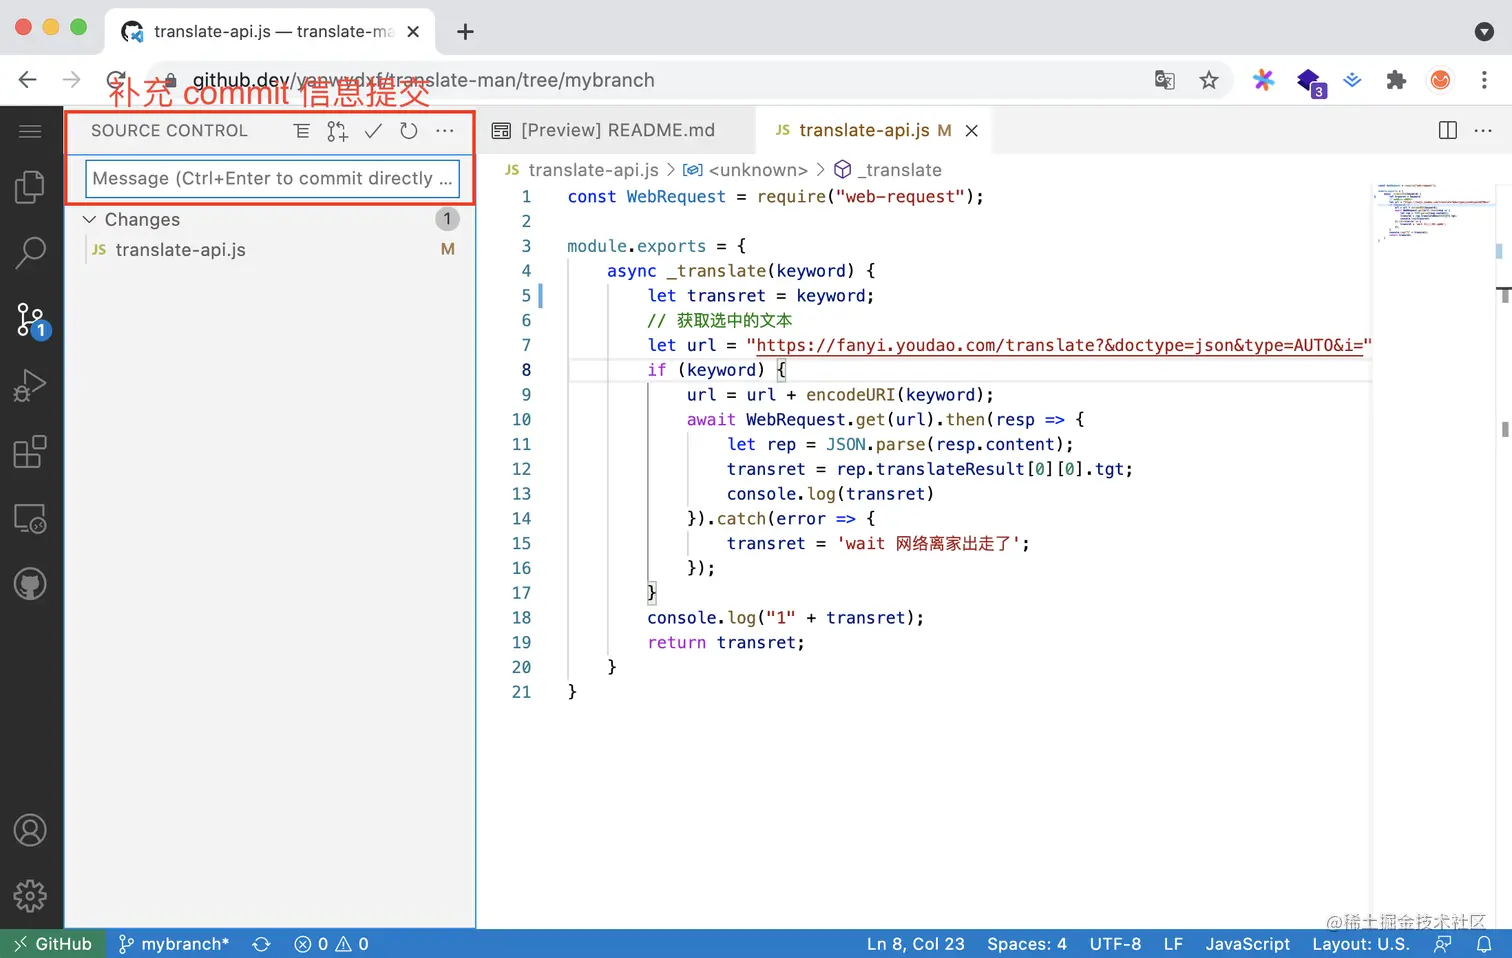Open Source Control view with badge
Image resolution: width=1512 pixels, height=958 pixels.
pyautogui.click(x=31, y=320)
